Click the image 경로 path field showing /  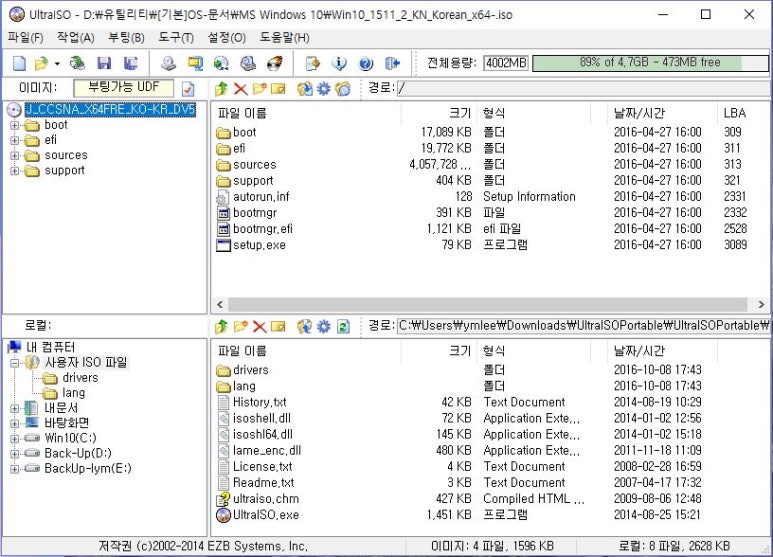coord(583,89)
